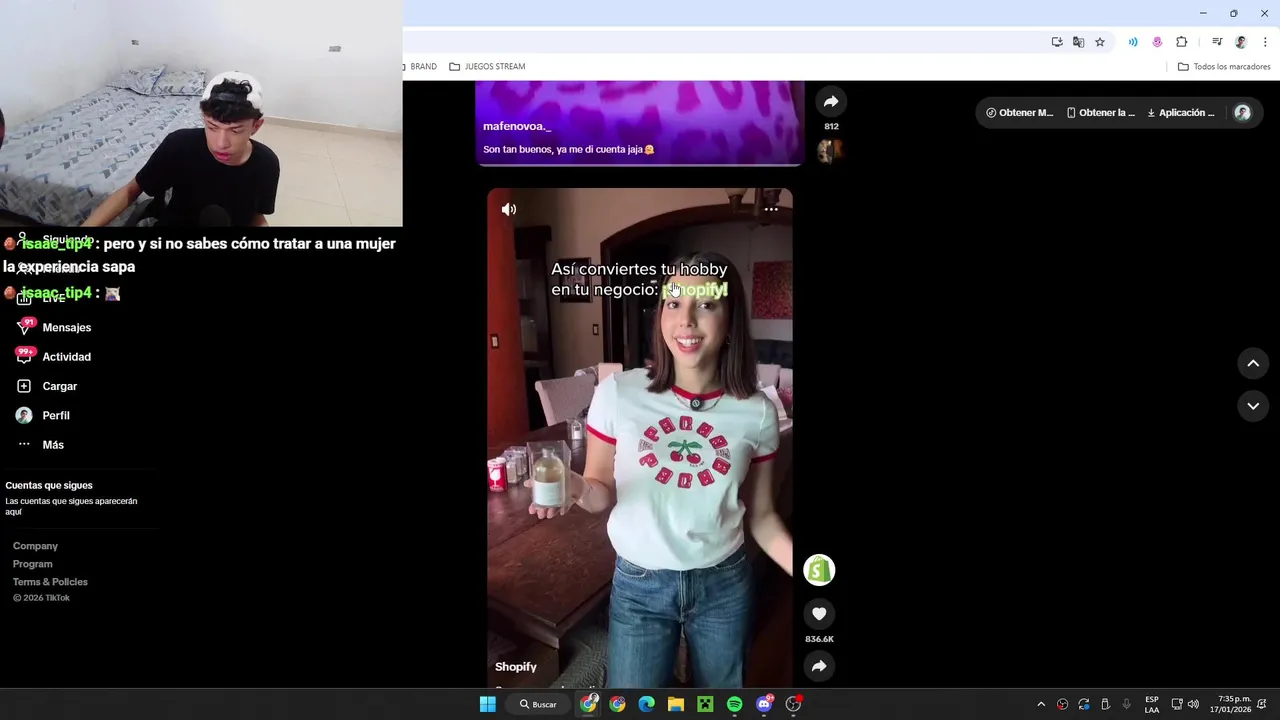Open the Windows Start menu
1280x720 pixels.
[488, 704]
